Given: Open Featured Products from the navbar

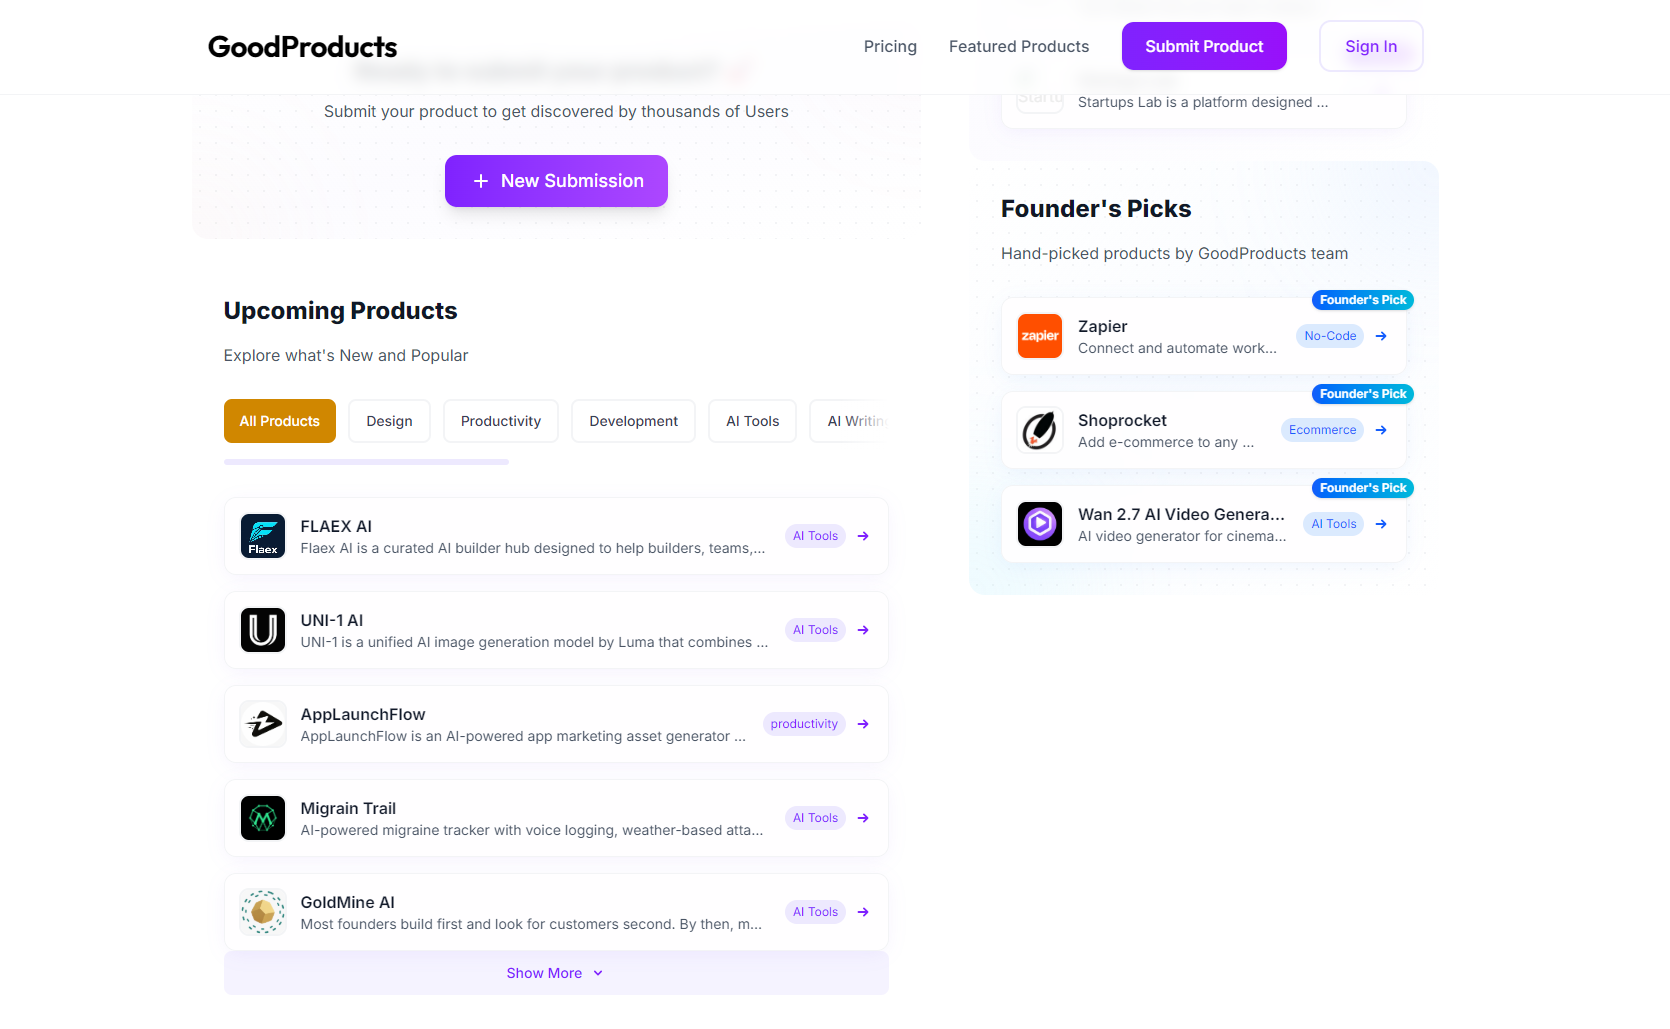Looking at the screenshot, I should click(1019, 46).
